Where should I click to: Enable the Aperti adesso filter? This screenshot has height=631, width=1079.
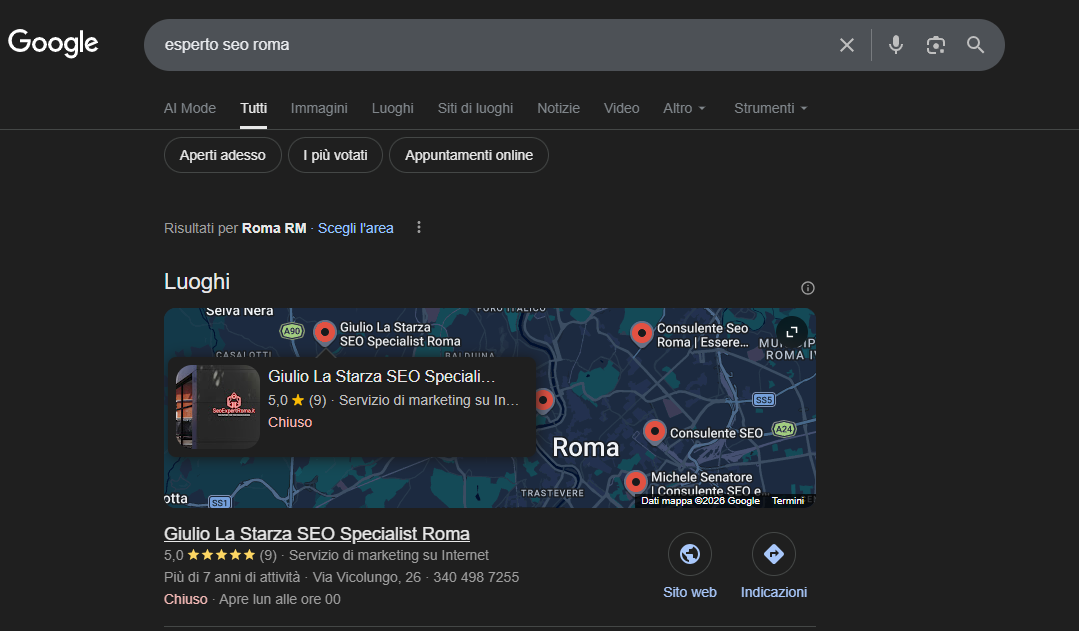coord(222,155)
